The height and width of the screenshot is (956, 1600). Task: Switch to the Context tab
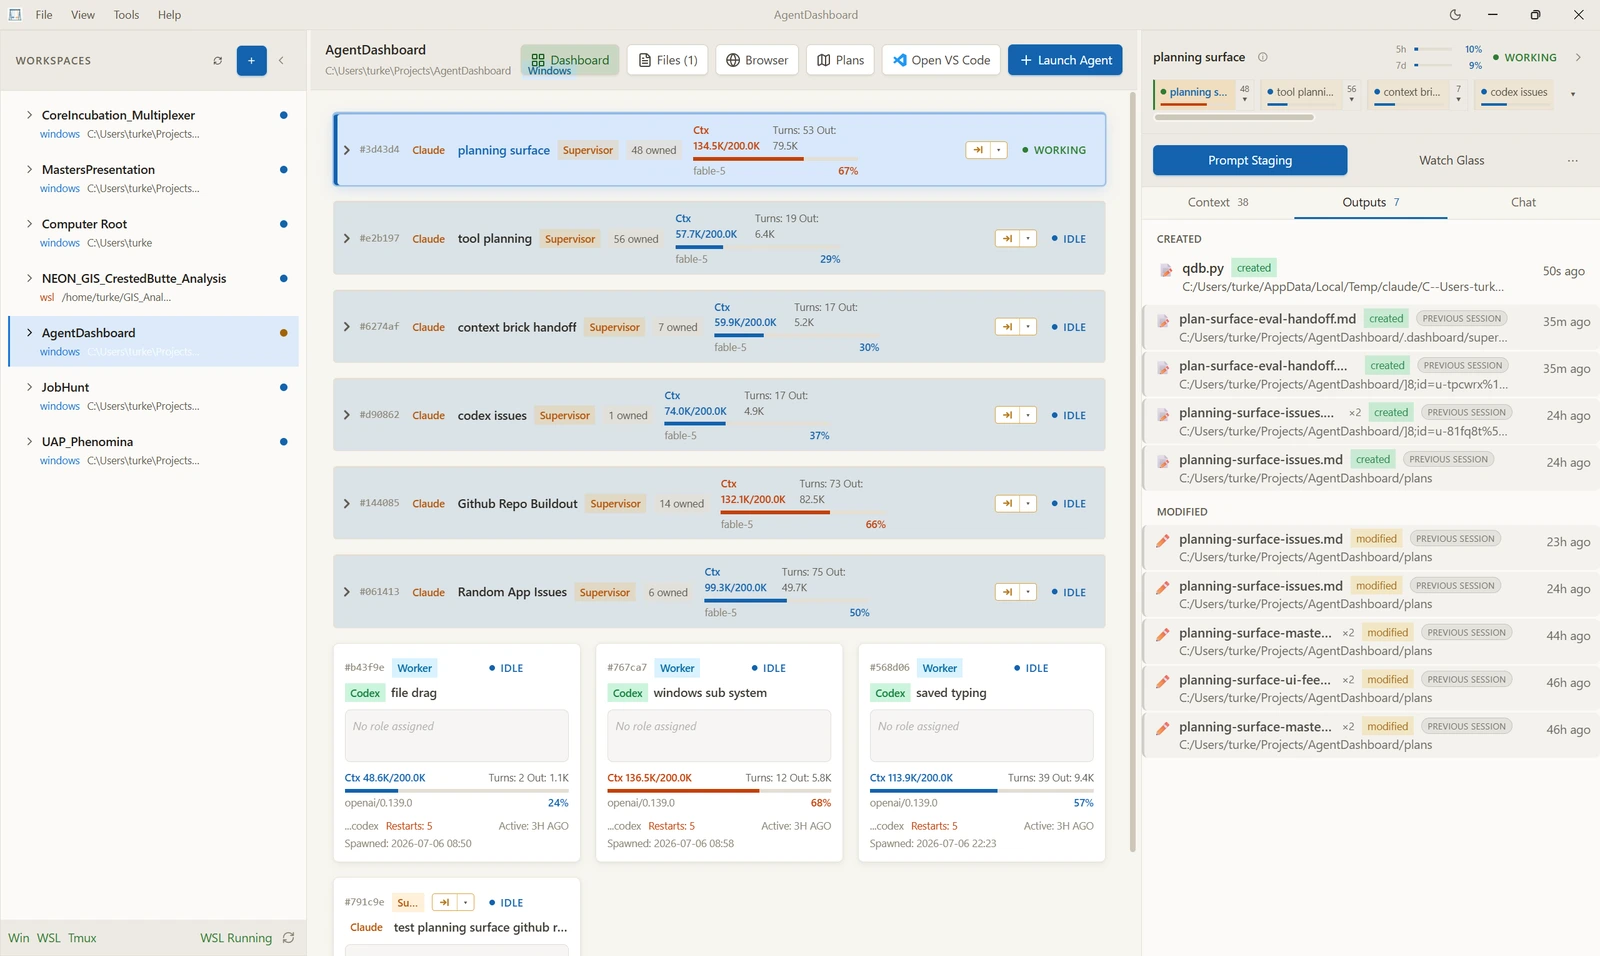pyautogui.click(x=1218, y=202)
